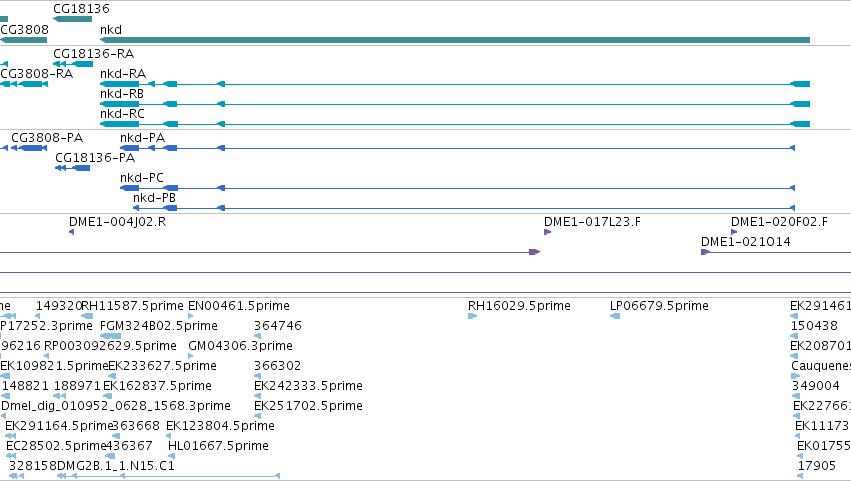Click the long teal nkd gene bar
The width and height of the screenshot is (851, 481).
pos(455,40)
